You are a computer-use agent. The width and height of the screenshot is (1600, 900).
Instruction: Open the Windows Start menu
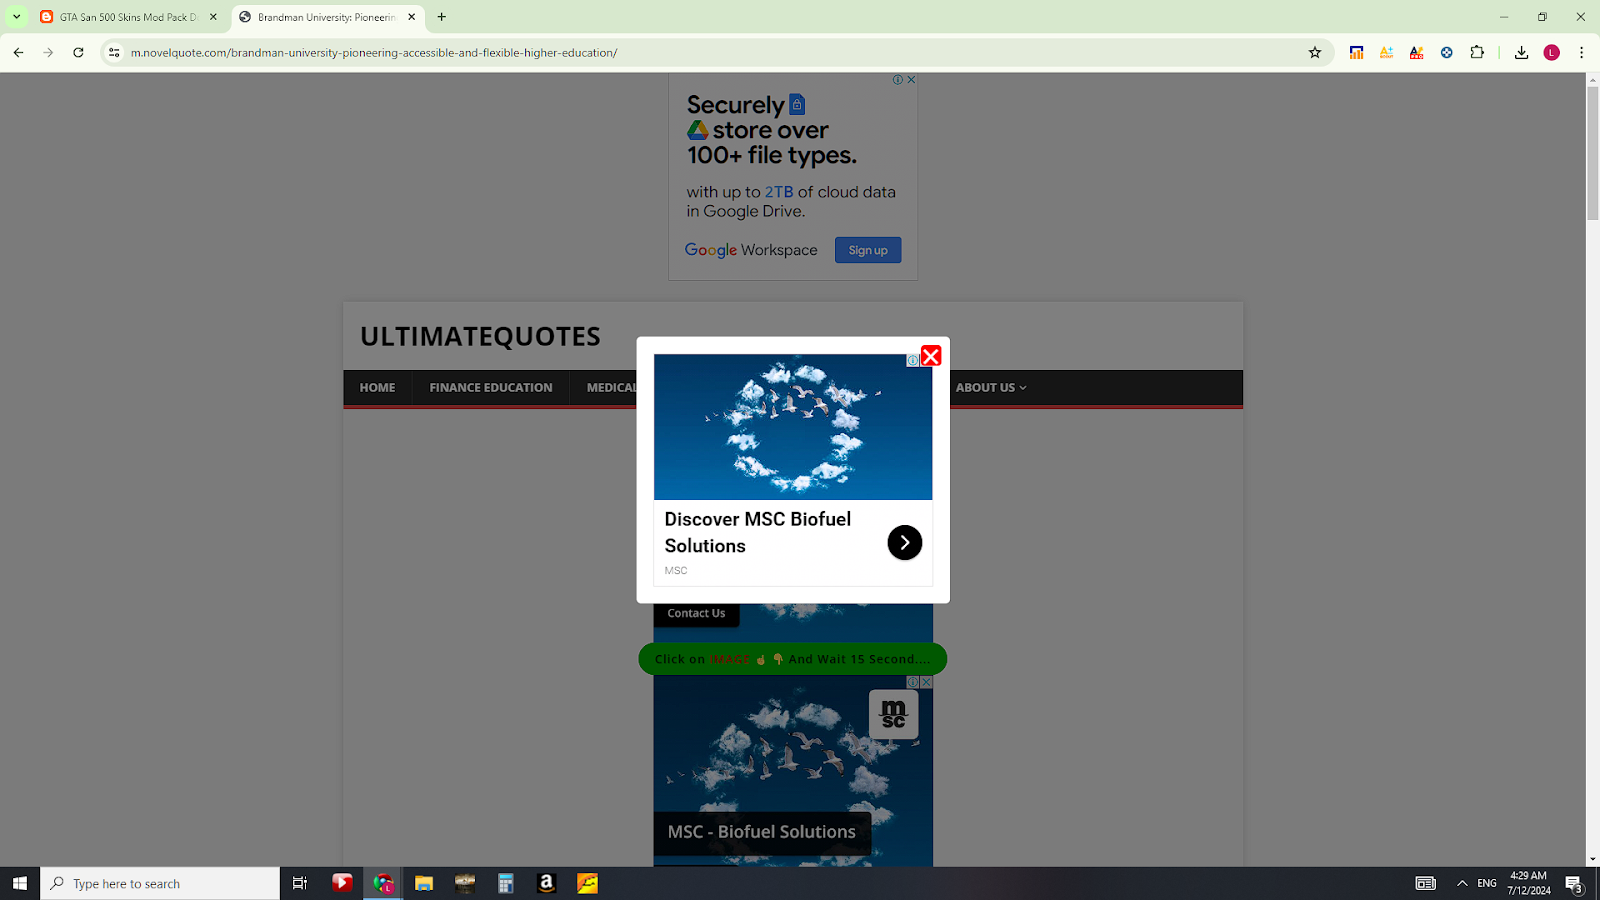(x=20, y=883)
